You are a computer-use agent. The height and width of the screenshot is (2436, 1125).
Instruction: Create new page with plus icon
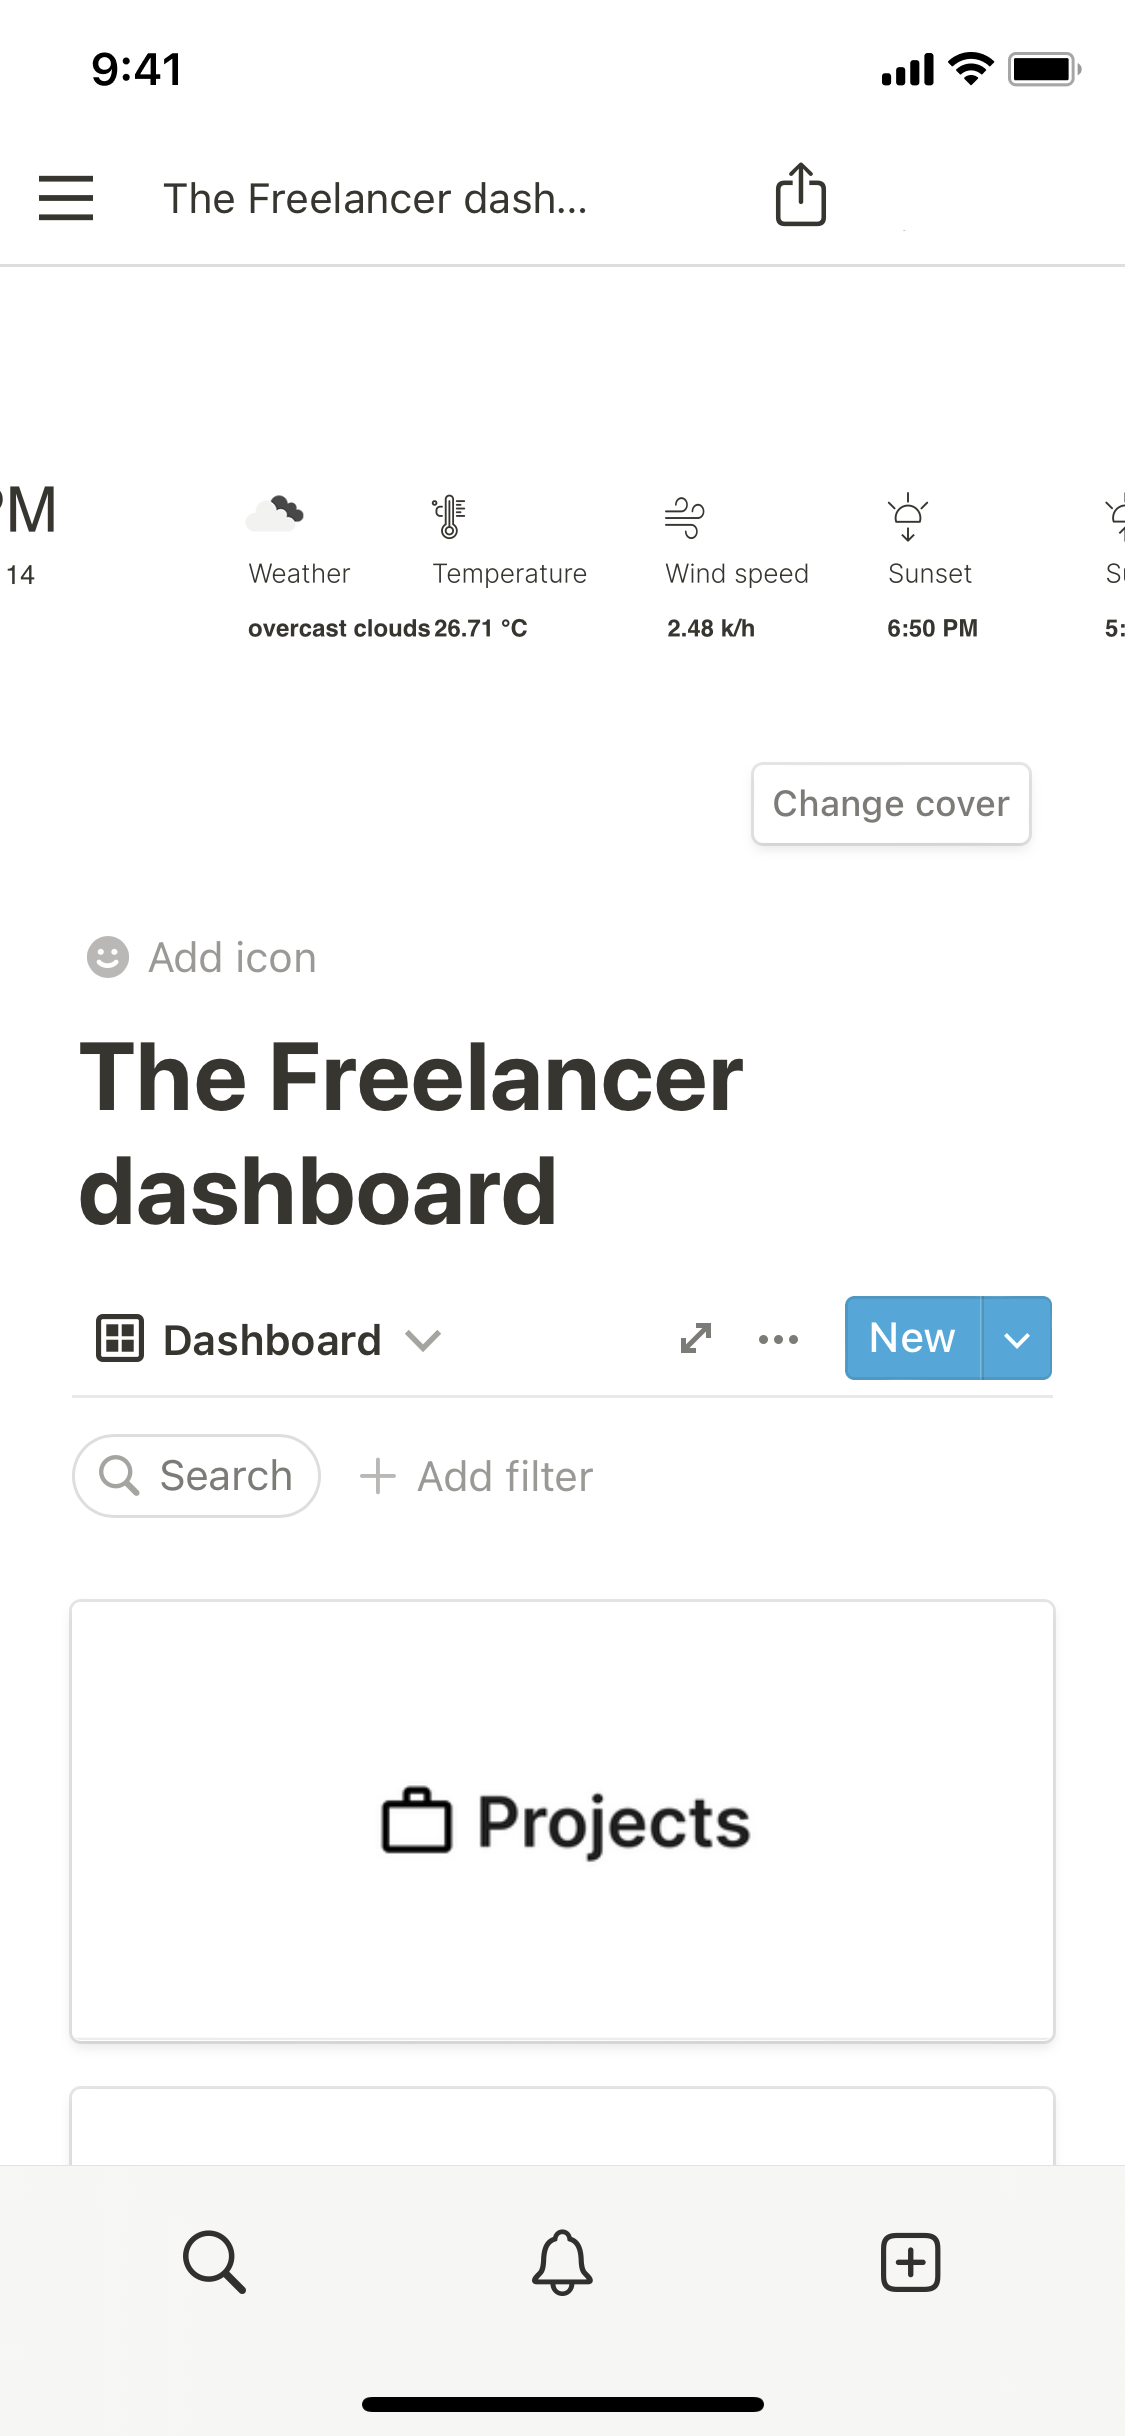pos(910,2261)
